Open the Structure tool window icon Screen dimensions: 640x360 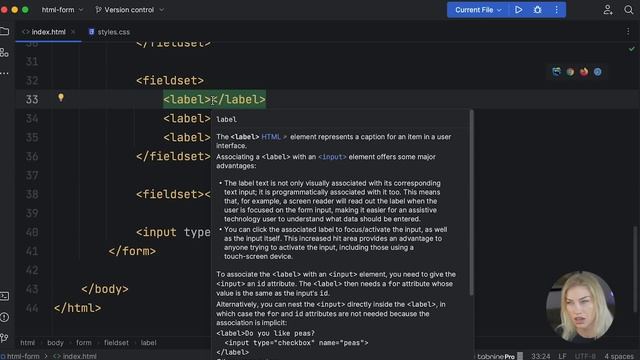[x=4, y=52]
